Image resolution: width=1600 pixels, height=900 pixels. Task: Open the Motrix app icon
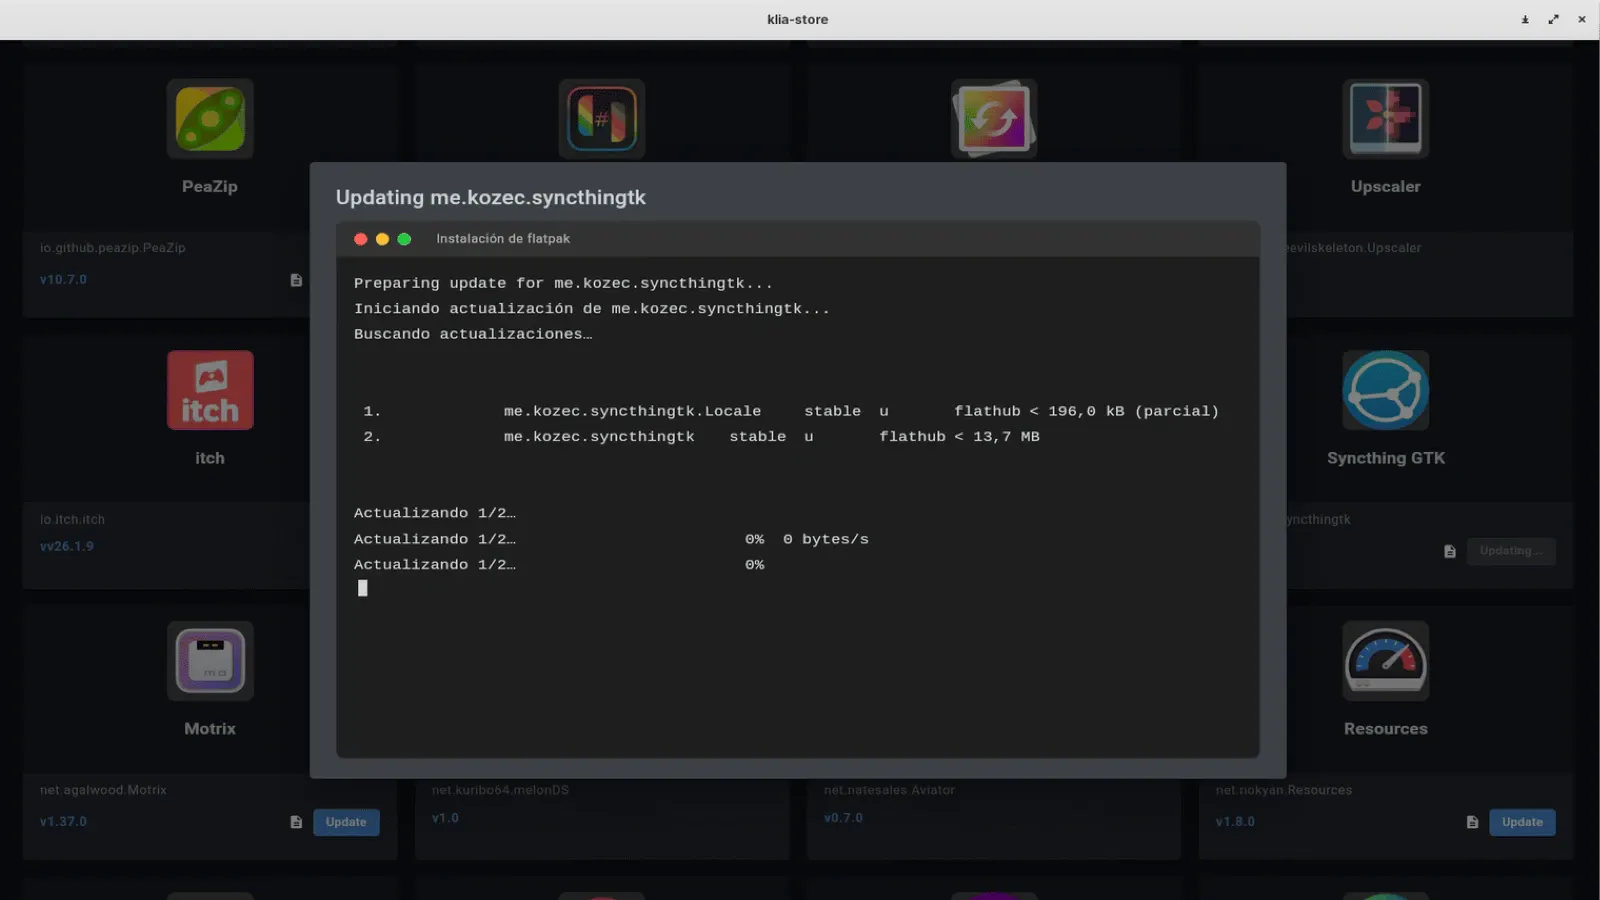tap(210, 661)
